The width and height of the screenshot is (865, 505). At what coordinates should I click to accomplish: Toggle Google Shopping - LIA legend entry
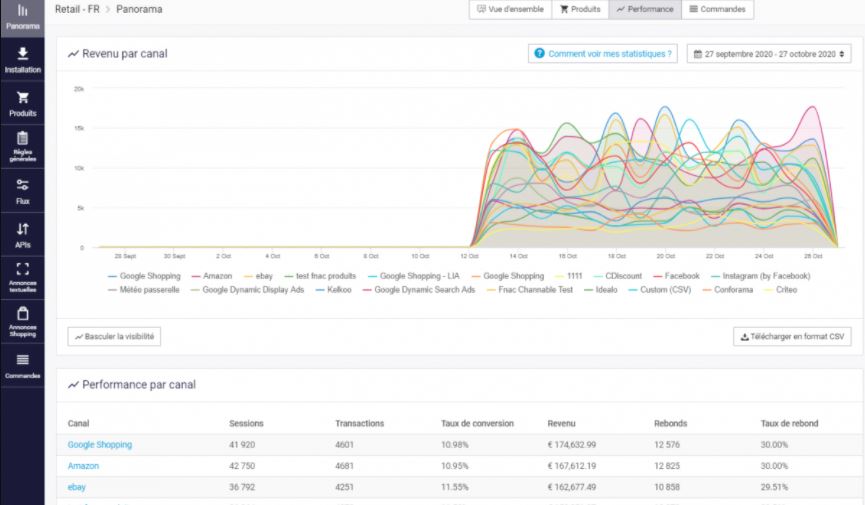pos(414,276)
